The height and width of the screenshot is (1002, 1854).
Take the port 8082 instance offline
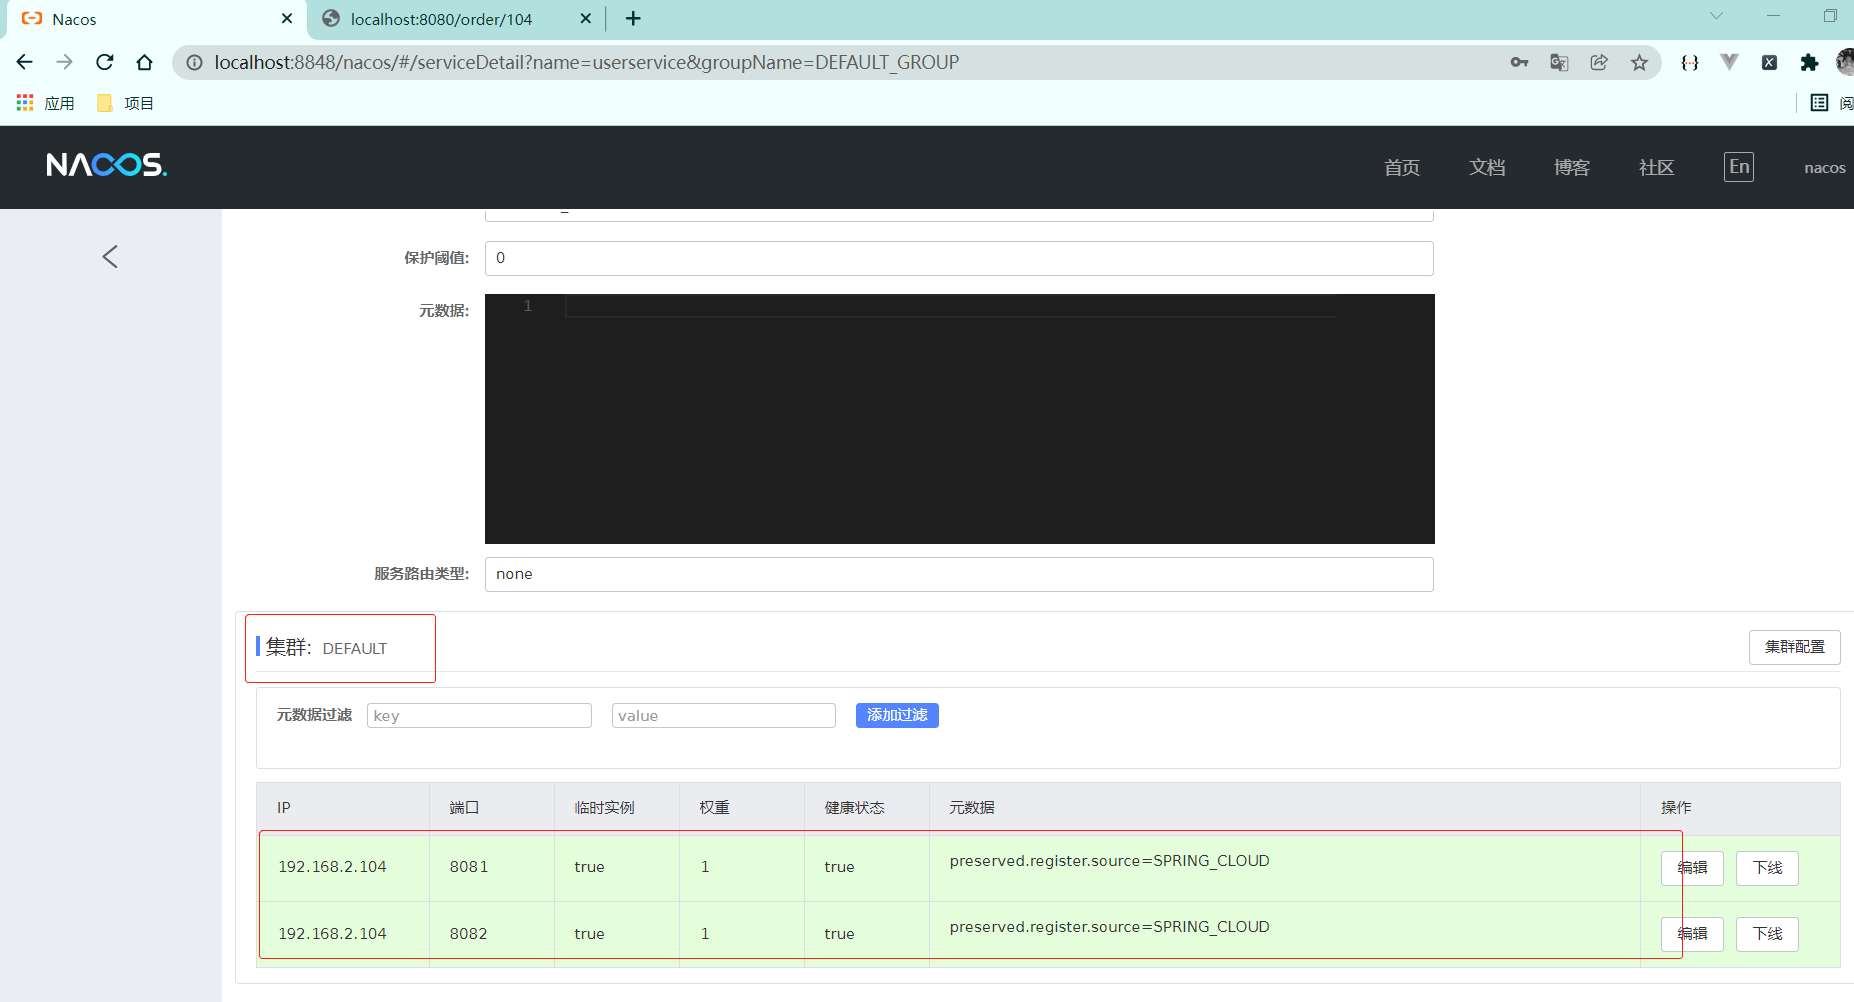1767,934
